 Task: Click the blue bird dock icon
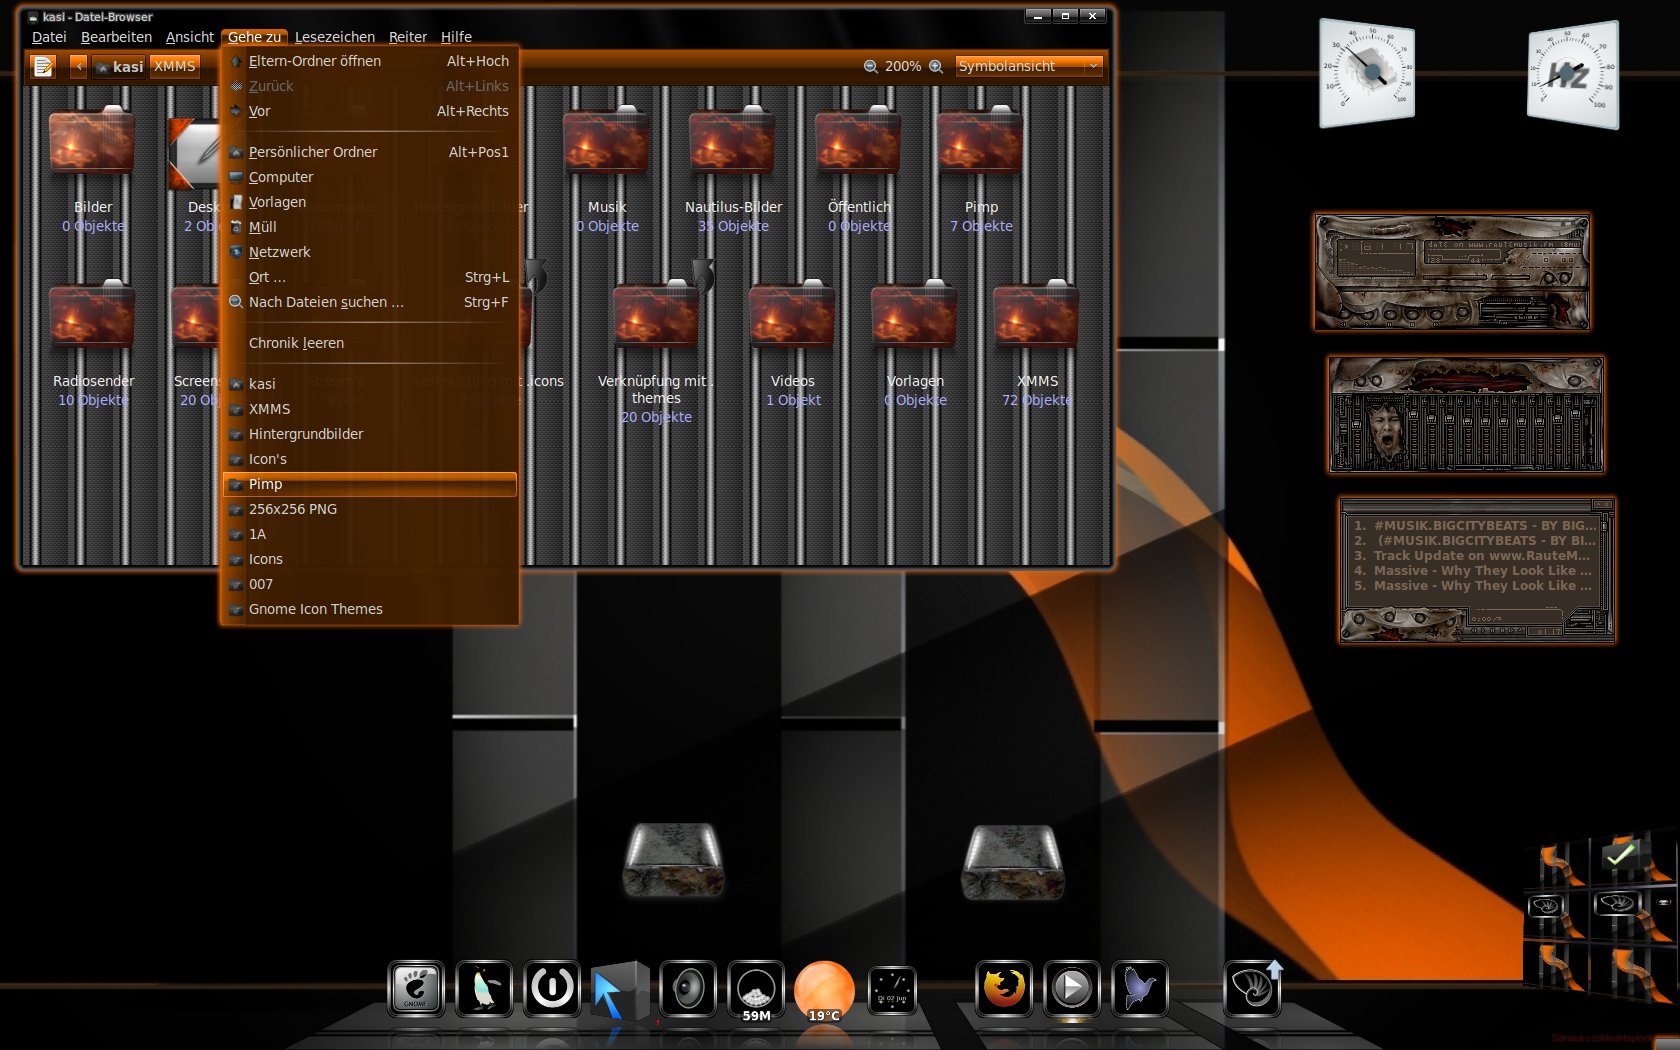[x=1140, y=988]
